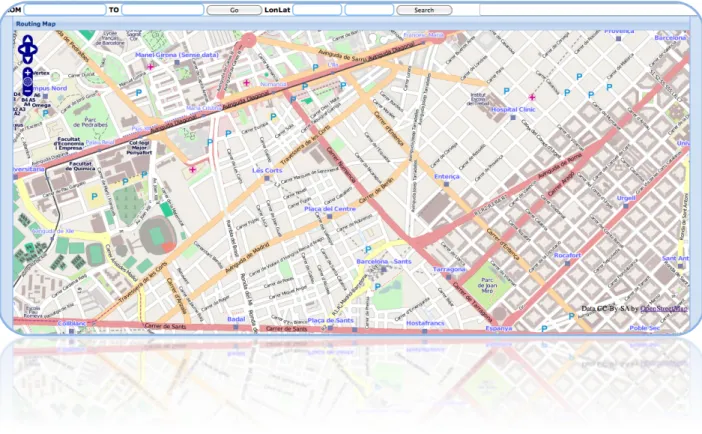Click the Avinguda de Xile label
The image size is (702, 434).
coord(54,231)
